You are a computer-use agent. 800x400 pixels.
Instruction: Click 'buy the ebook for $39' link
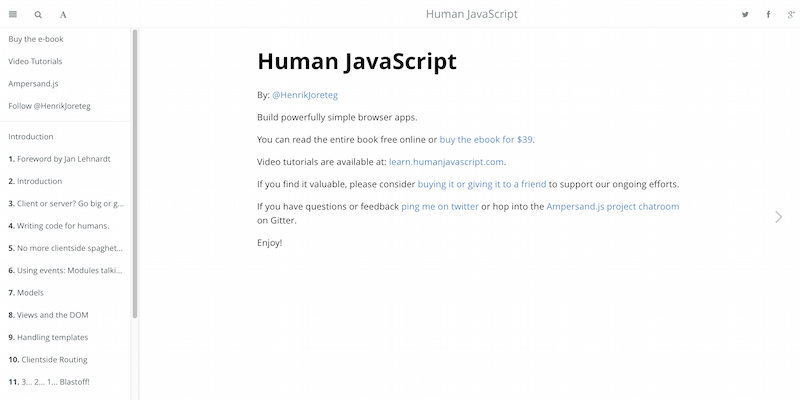(x=487, y=139)
